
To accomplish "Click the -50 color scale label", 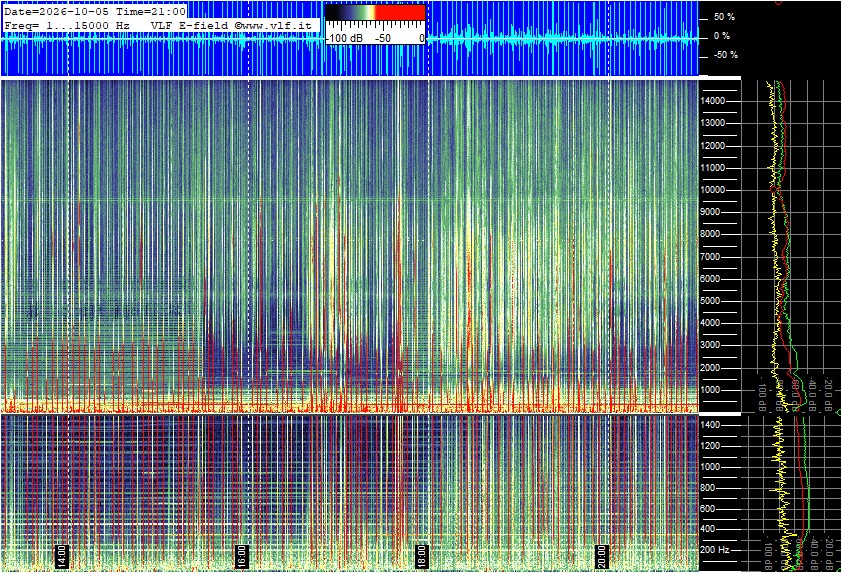I will pos(382,39).
